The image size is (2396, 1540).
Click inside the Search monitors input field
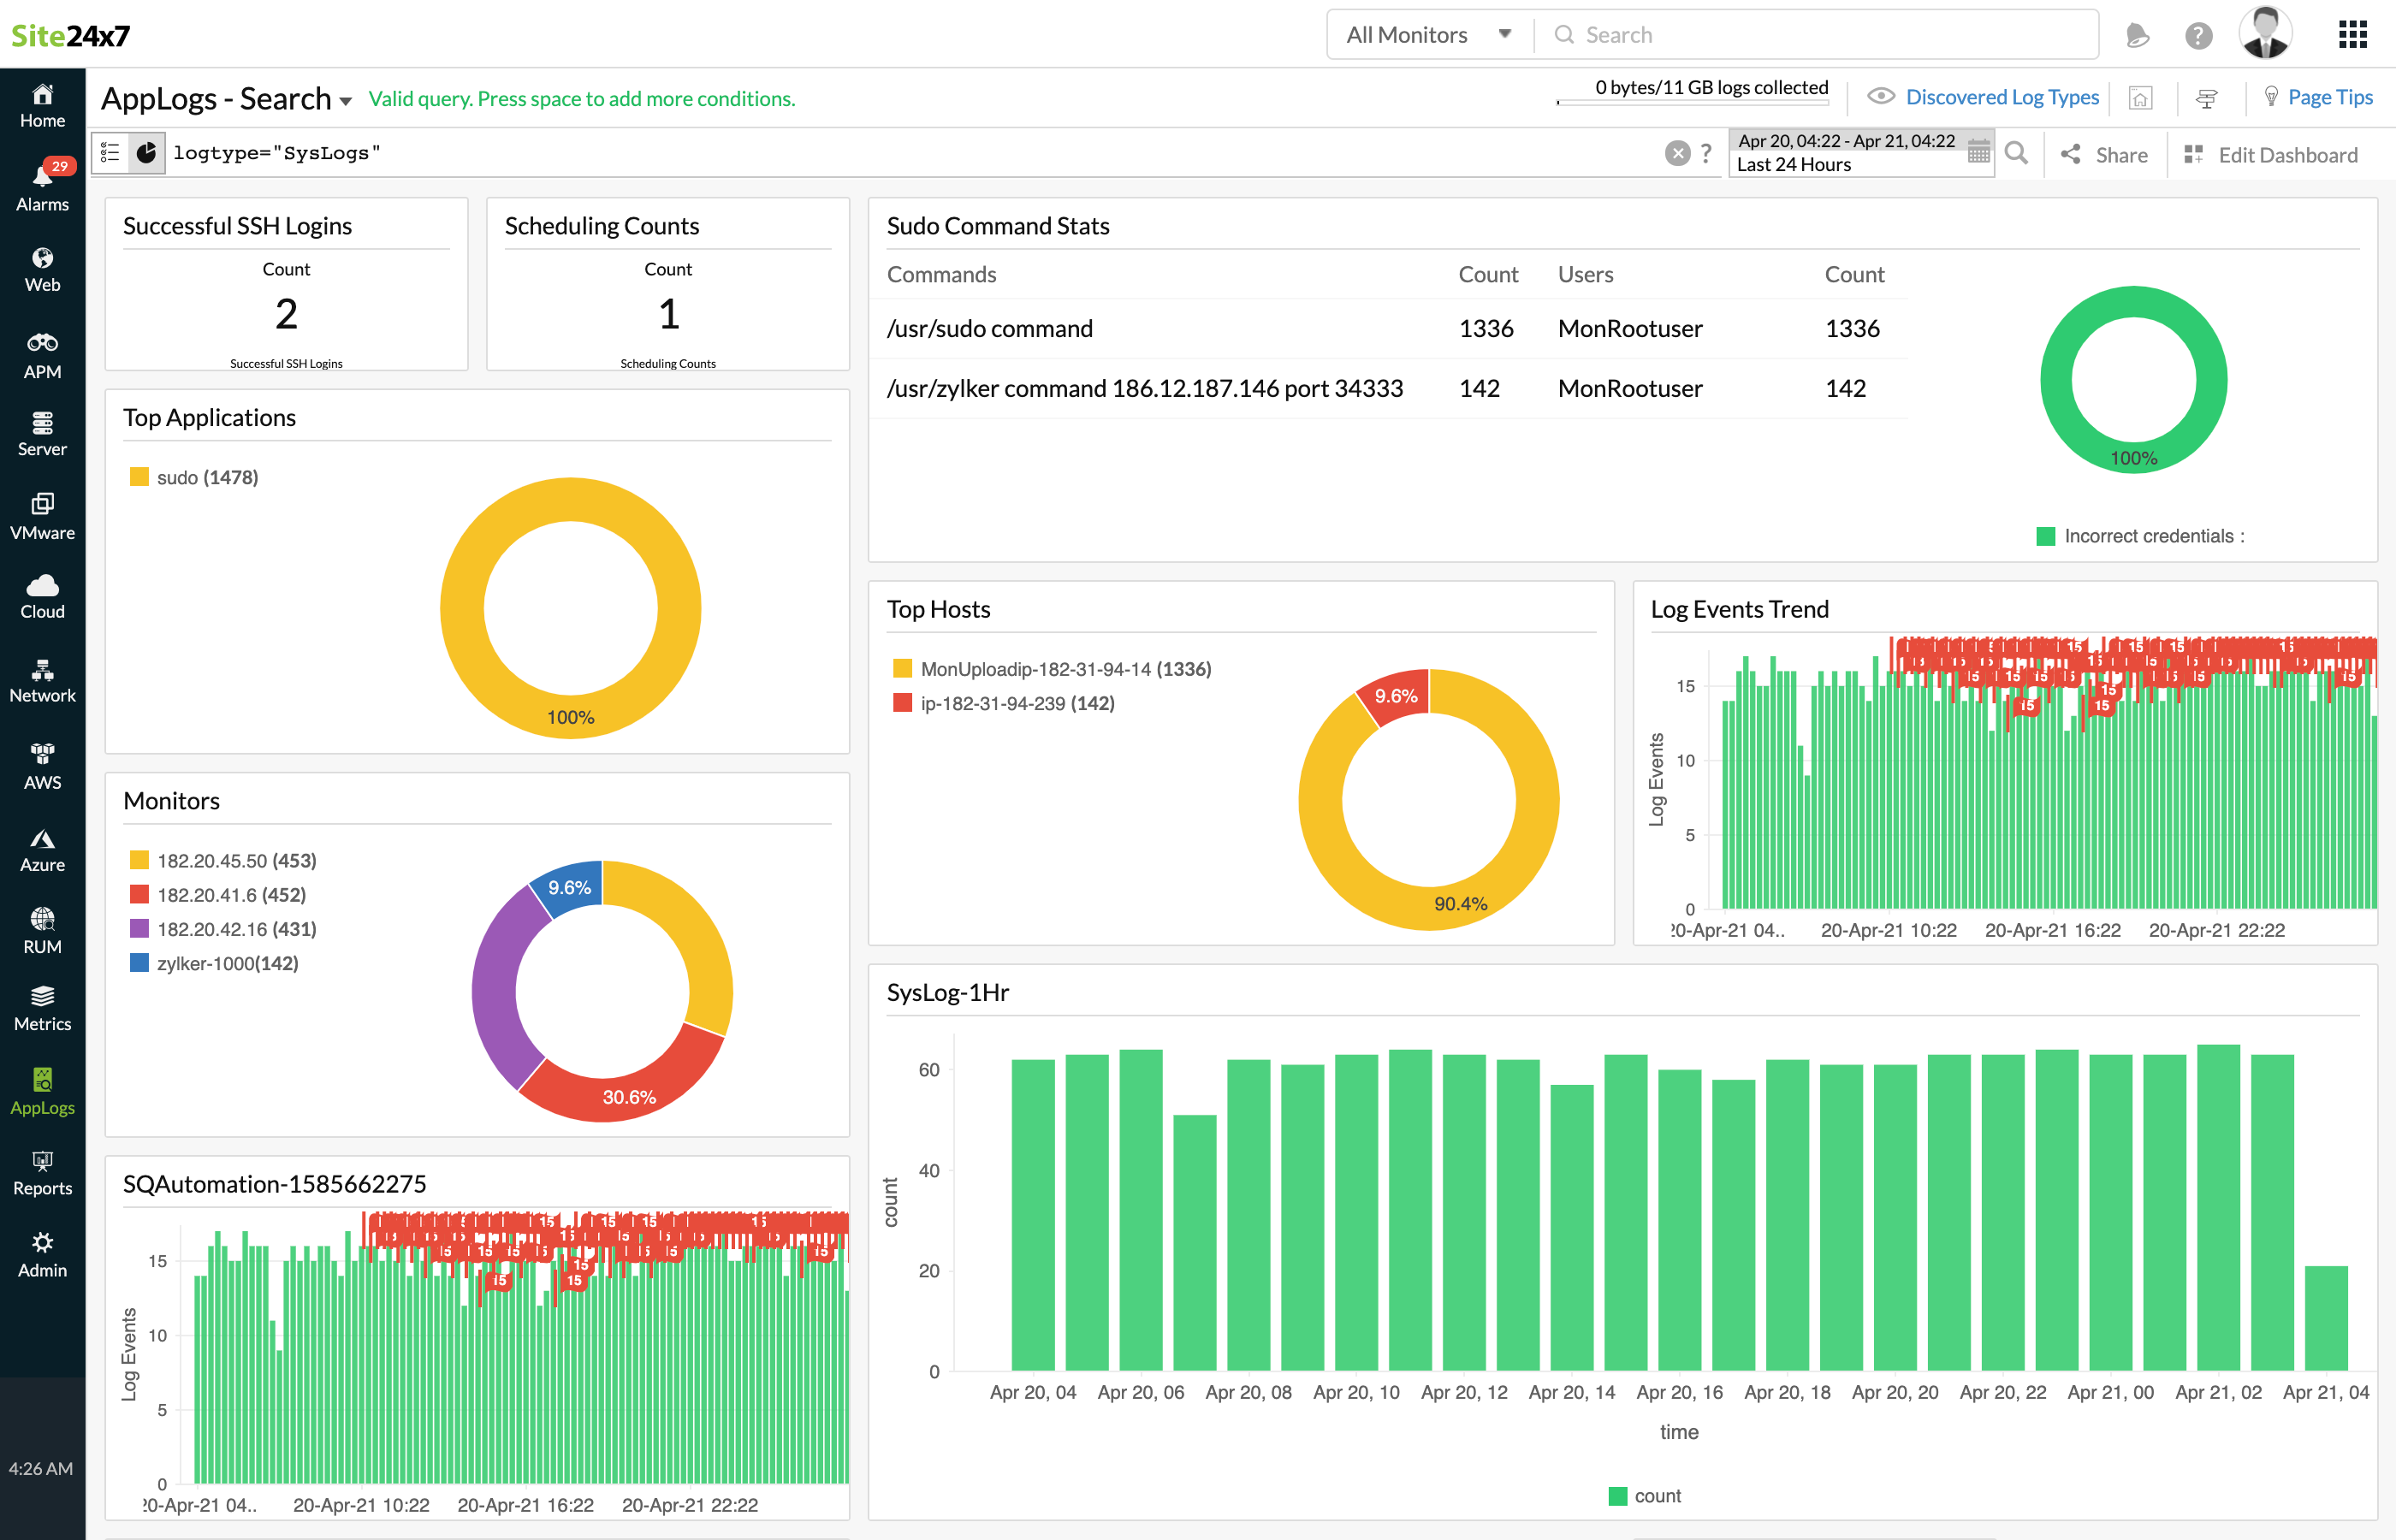(1816, 33)
